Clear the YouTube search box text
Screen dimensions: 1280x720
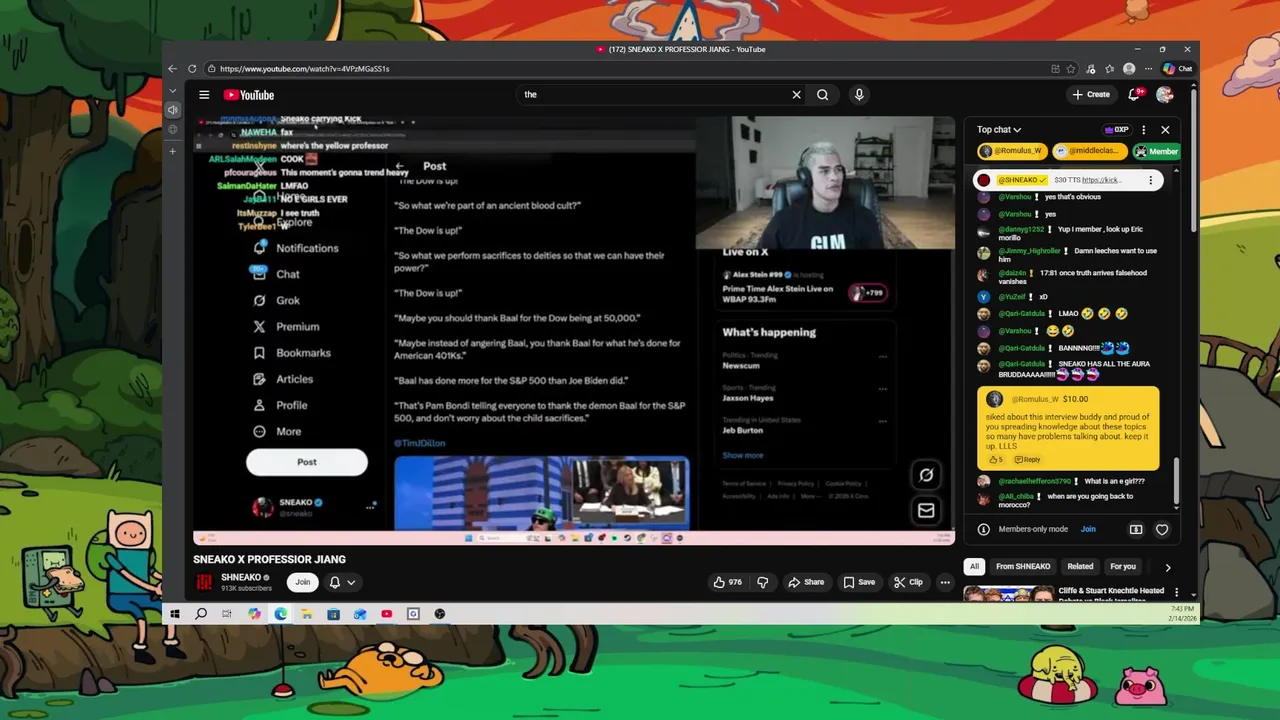tap(796, 95)
